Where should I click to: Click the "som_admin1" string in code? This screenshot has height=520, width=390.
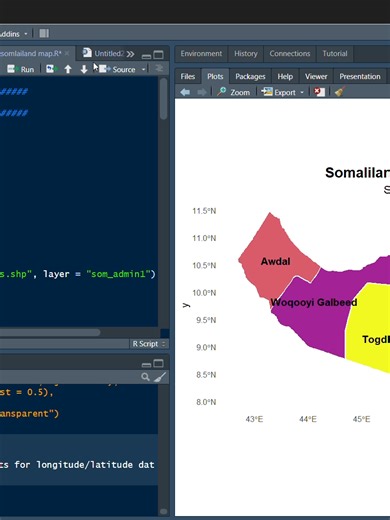(x=118, y=274)
